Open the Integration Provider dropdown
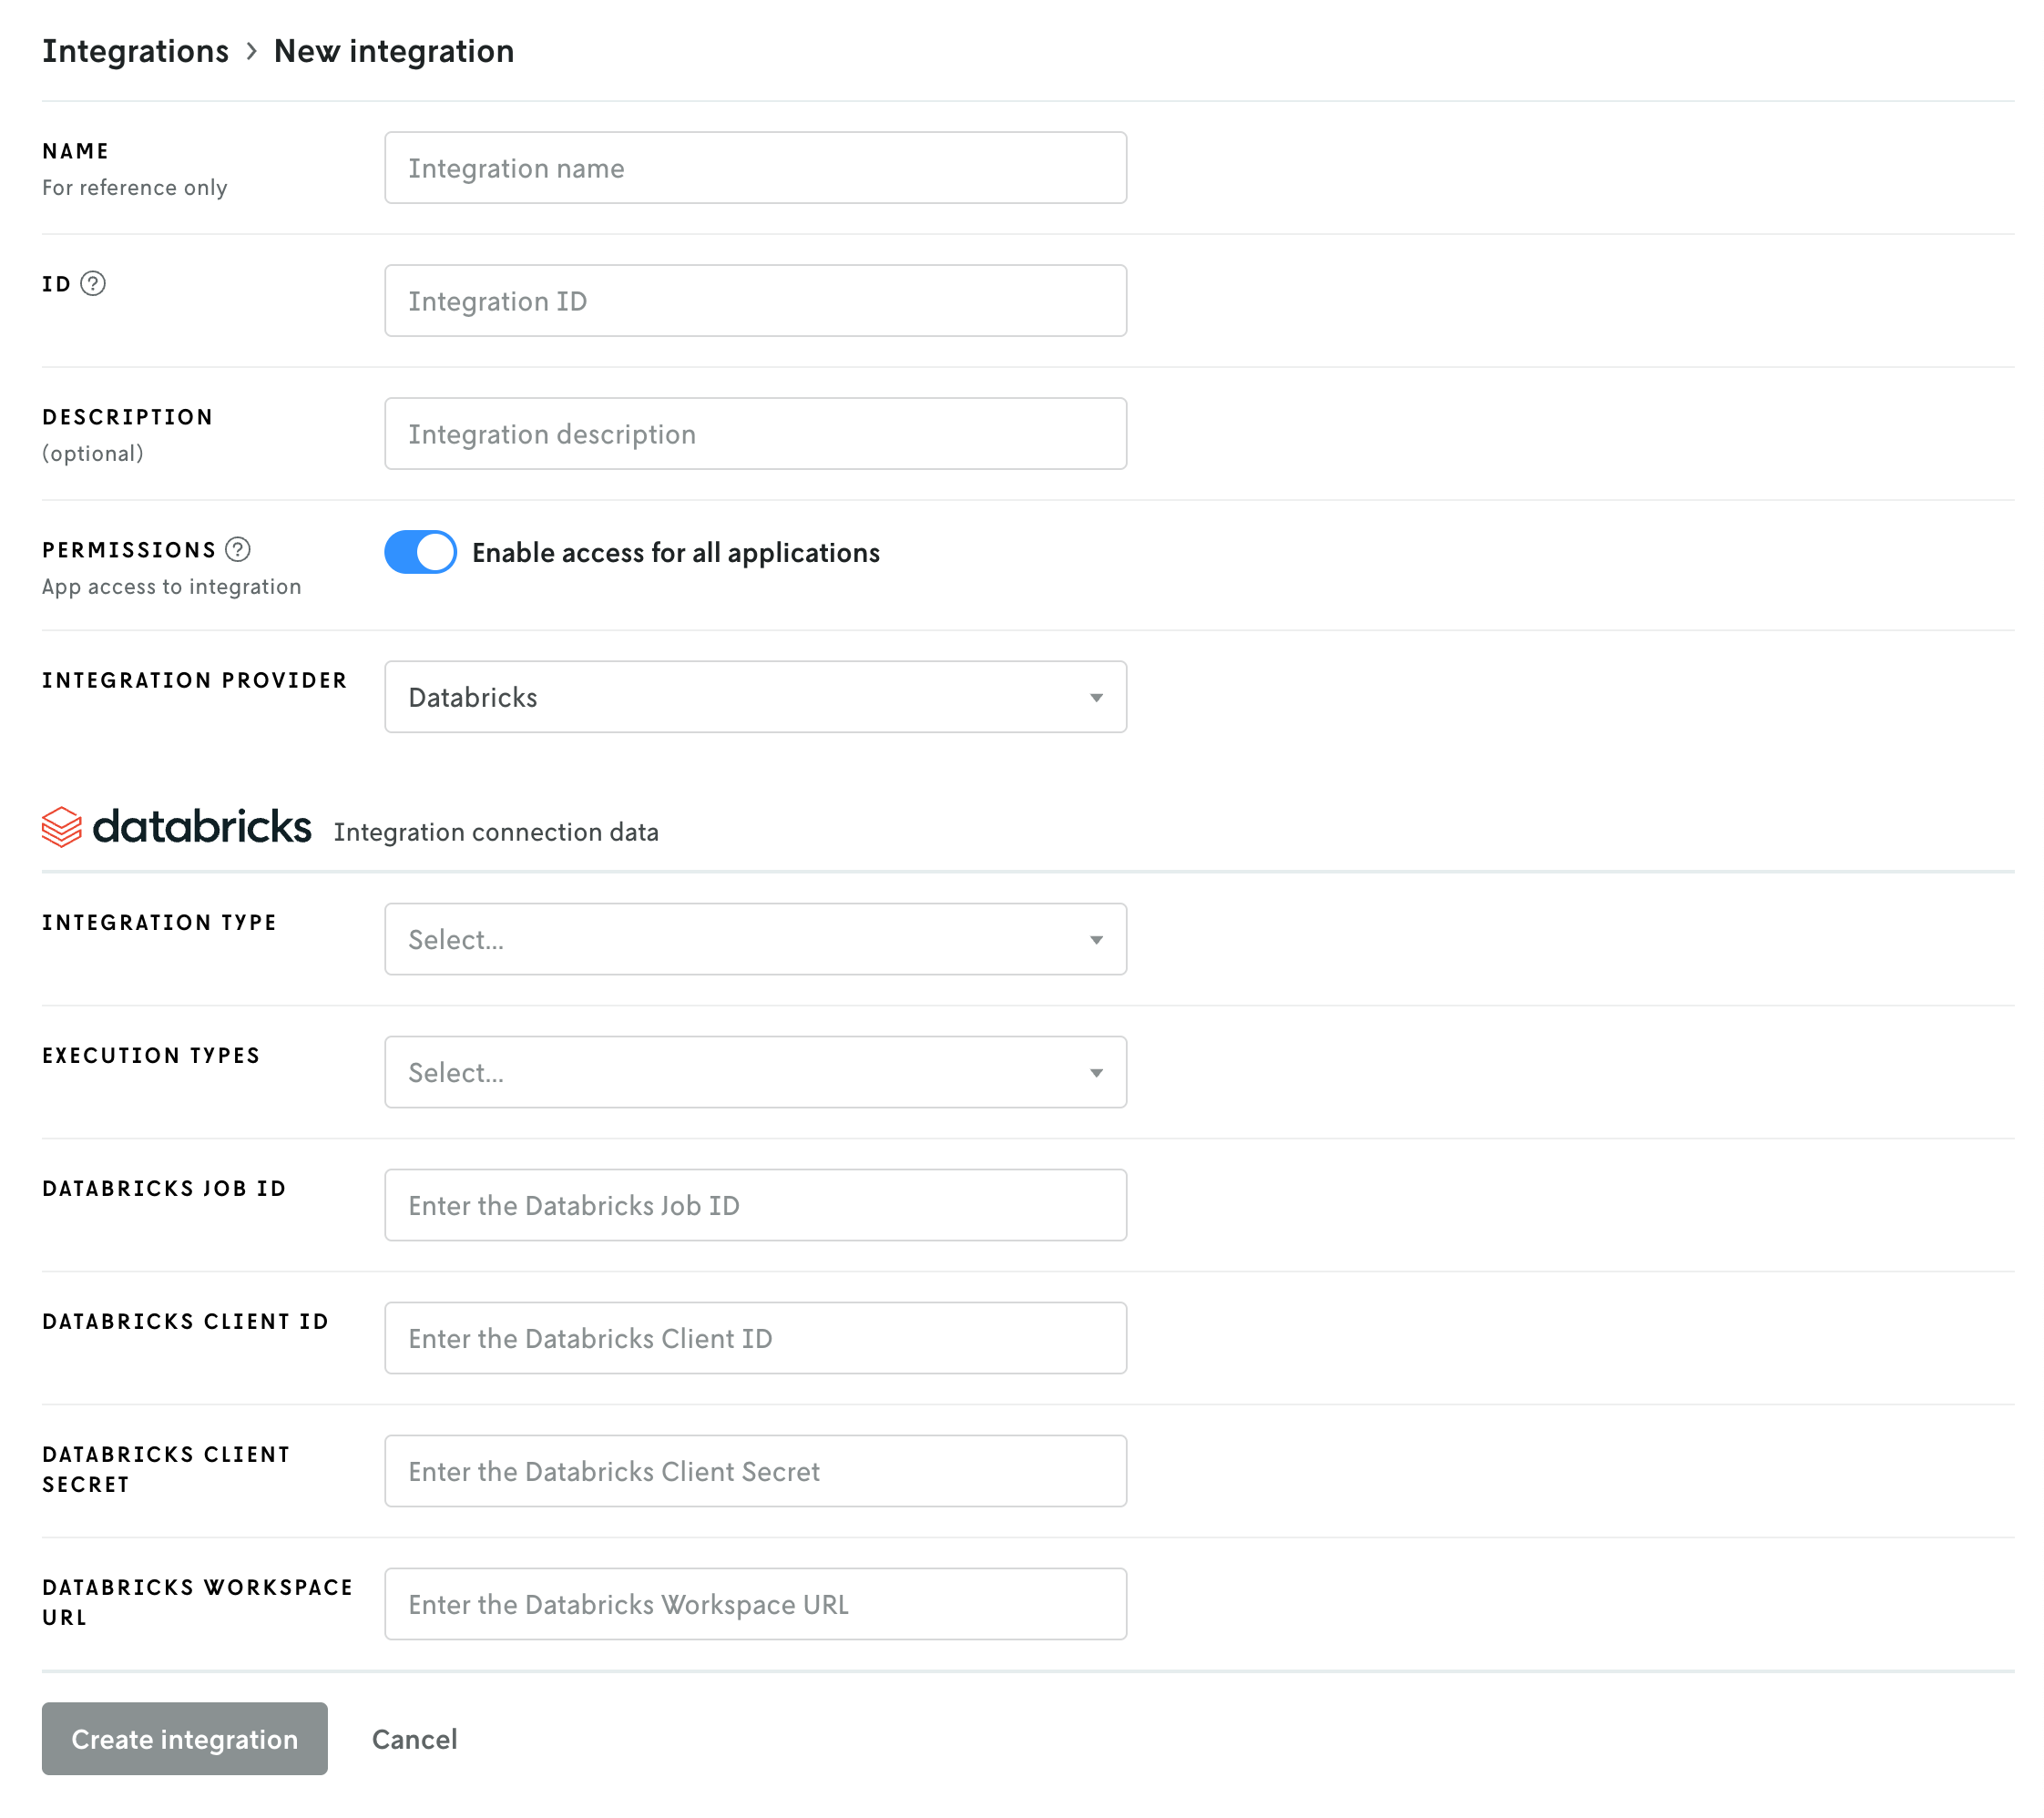The height and width of the screenshot is (1818, 2044). (755, 697)
